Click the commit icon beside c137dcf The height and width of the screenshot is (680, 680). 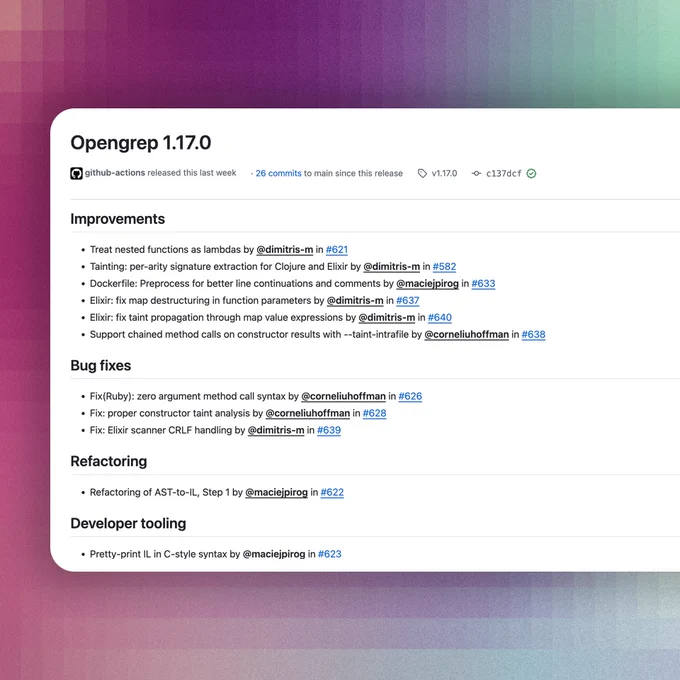point(476,173)
